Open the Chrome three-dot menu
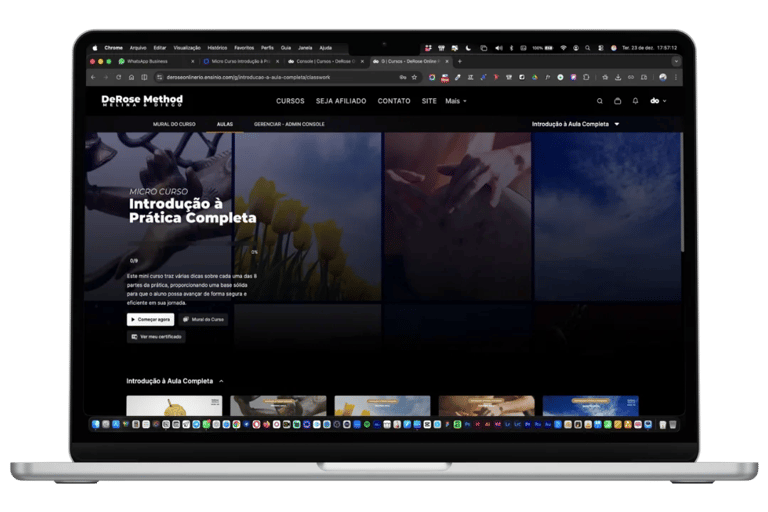768x512 pixels. [x=676, y=77]
